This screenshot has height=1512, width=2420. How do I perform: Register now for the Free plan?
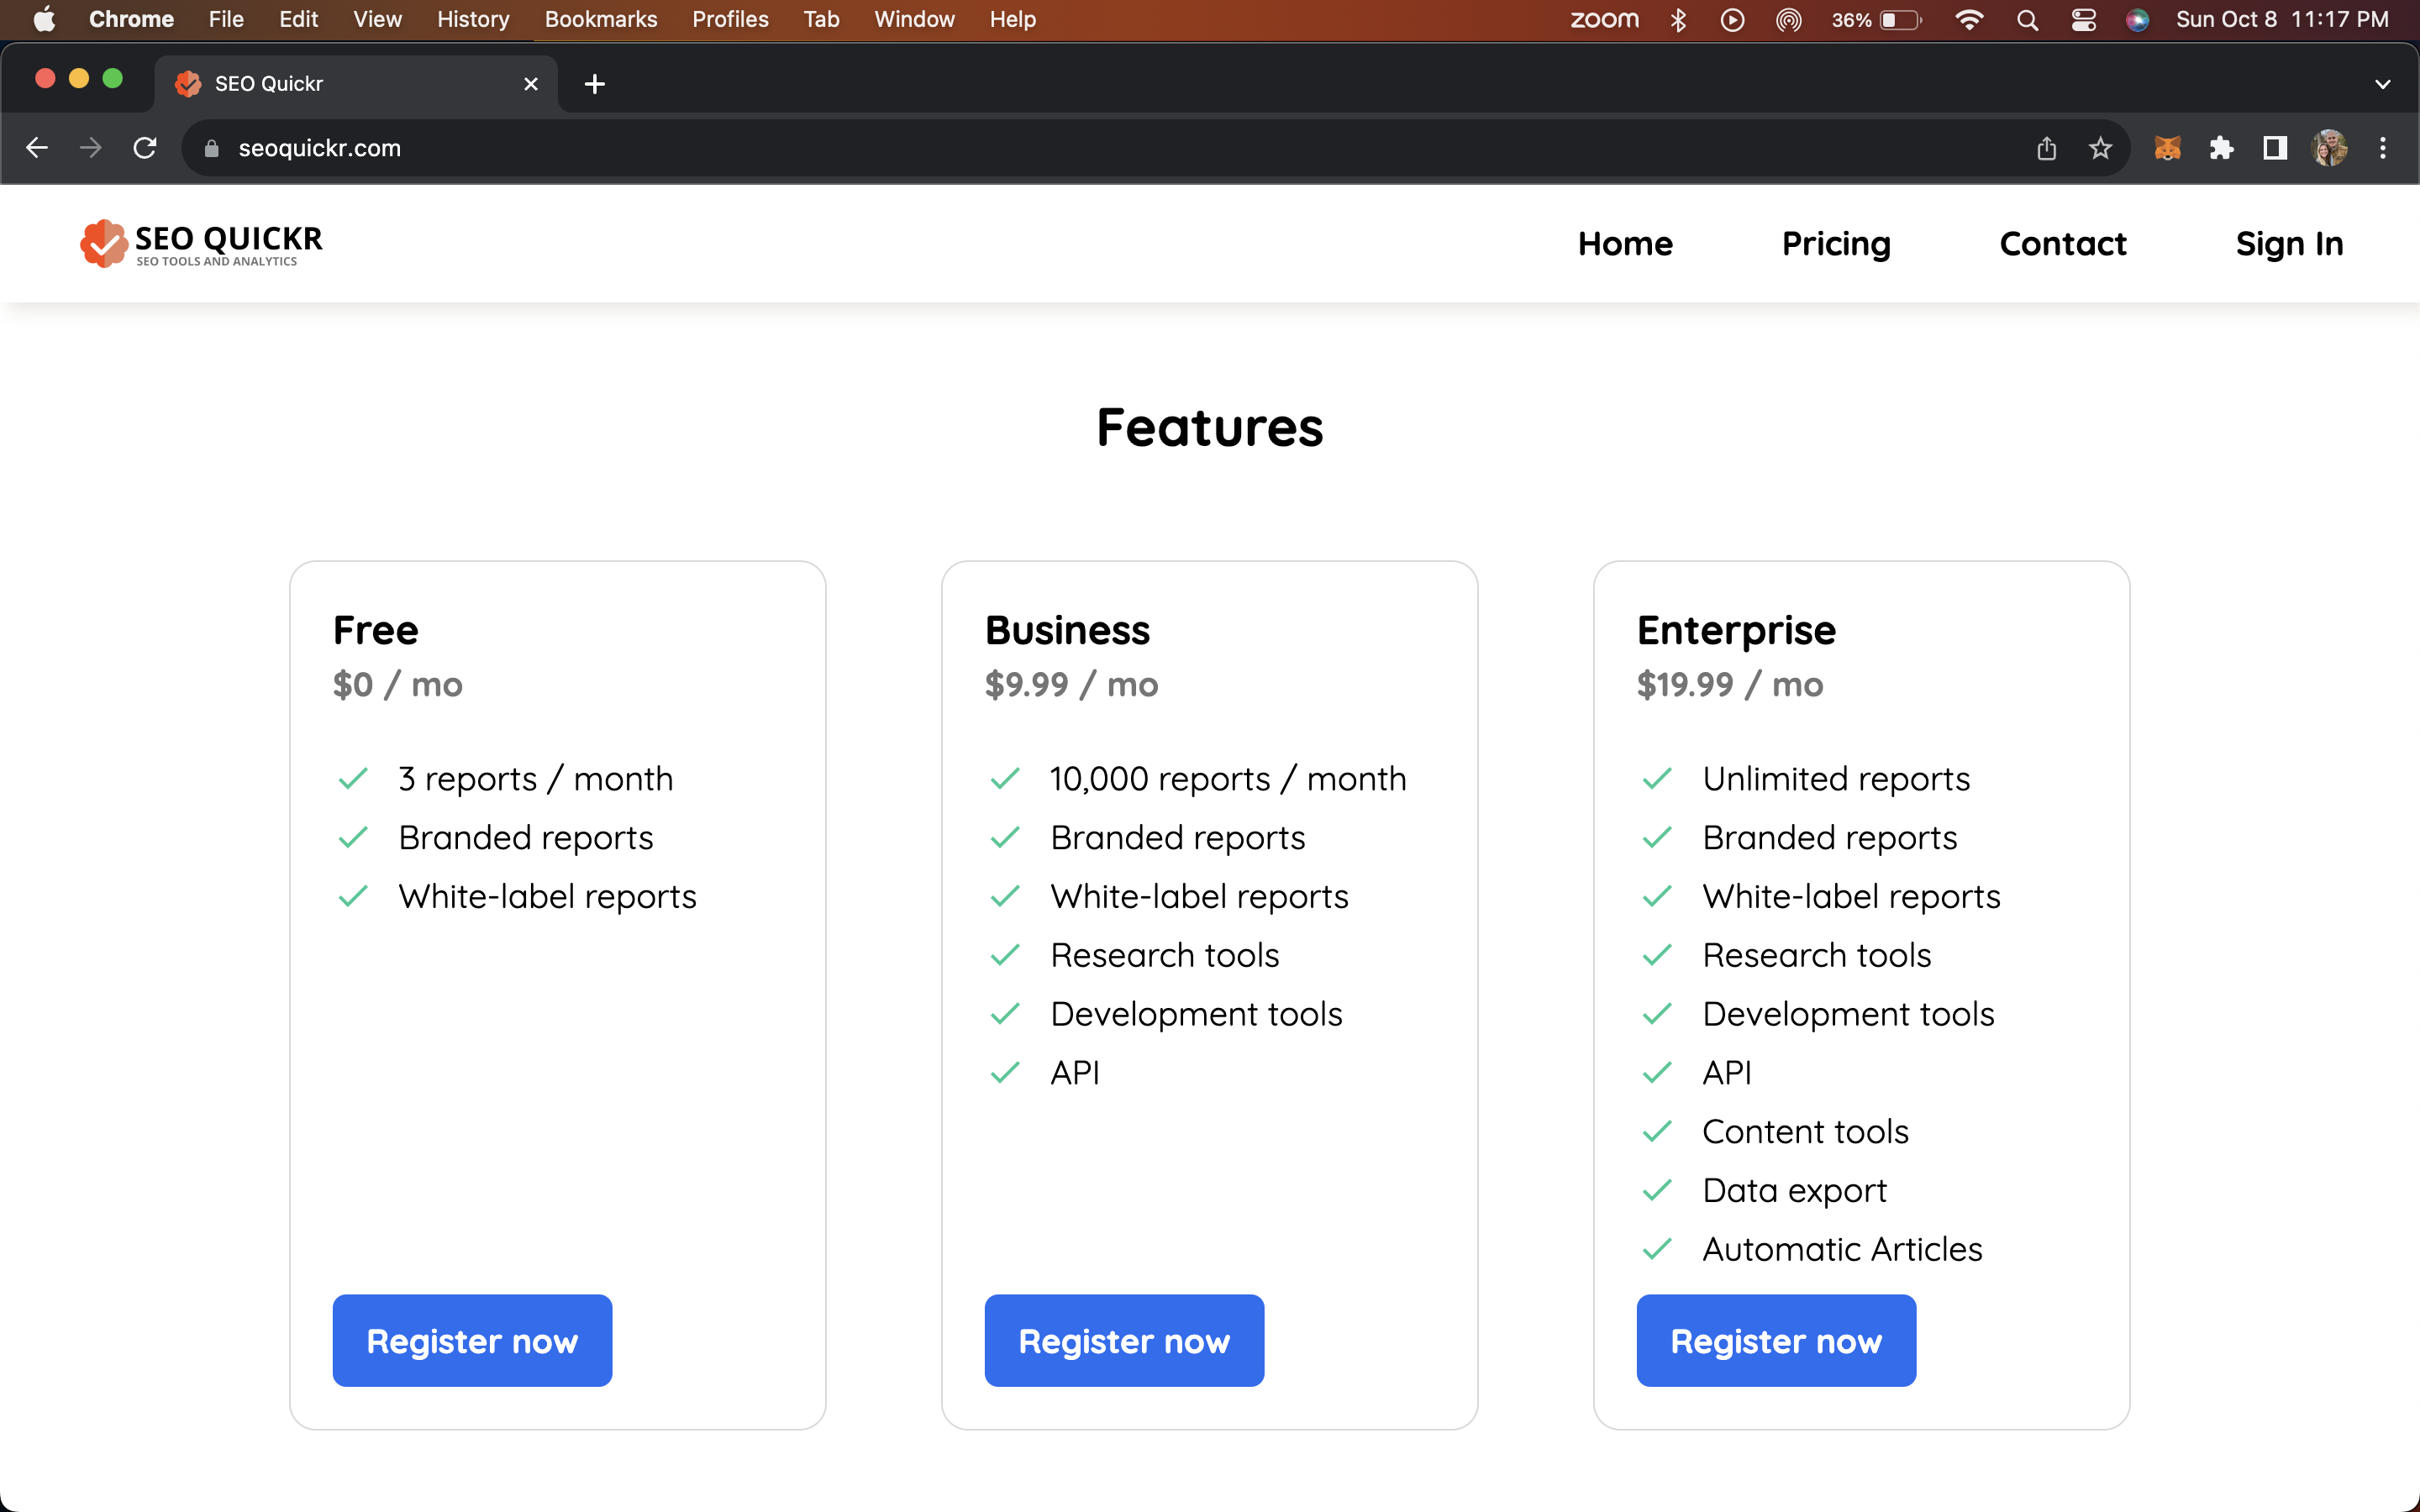(472, 1340)
